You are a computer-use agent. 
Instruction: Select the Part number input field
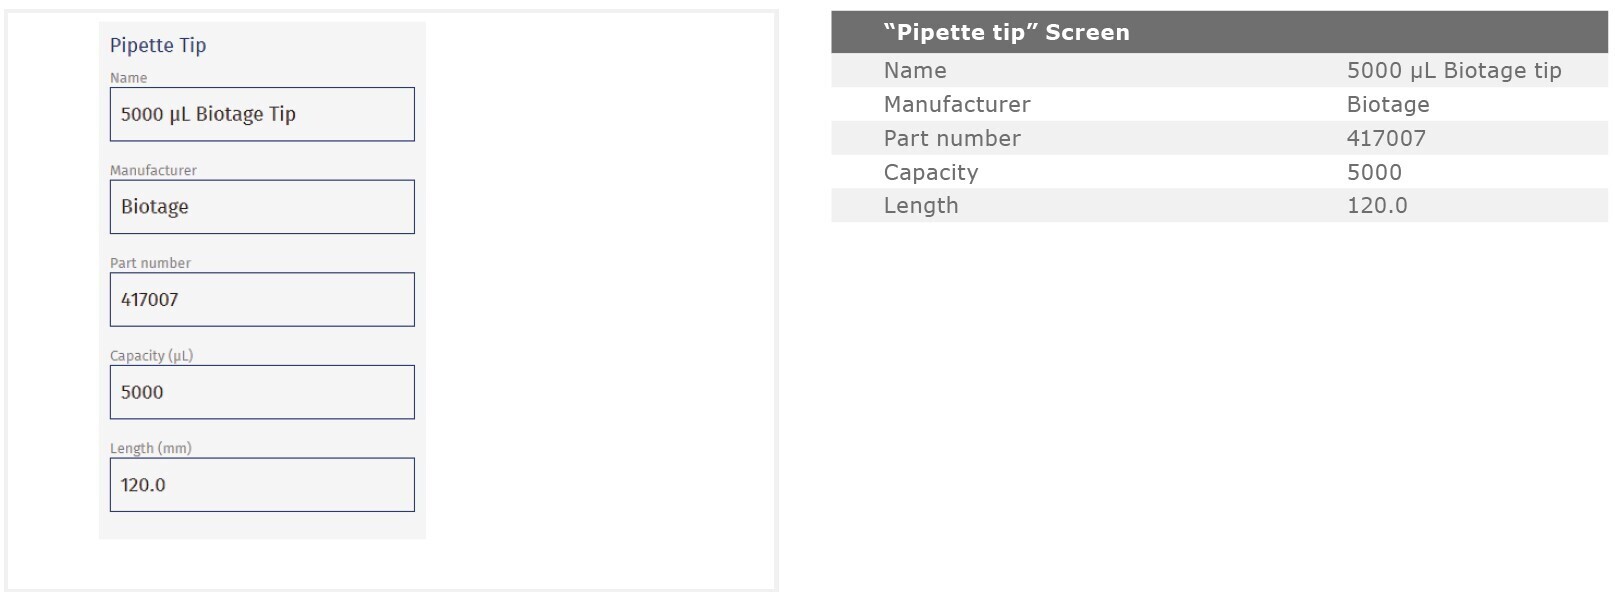261,299
